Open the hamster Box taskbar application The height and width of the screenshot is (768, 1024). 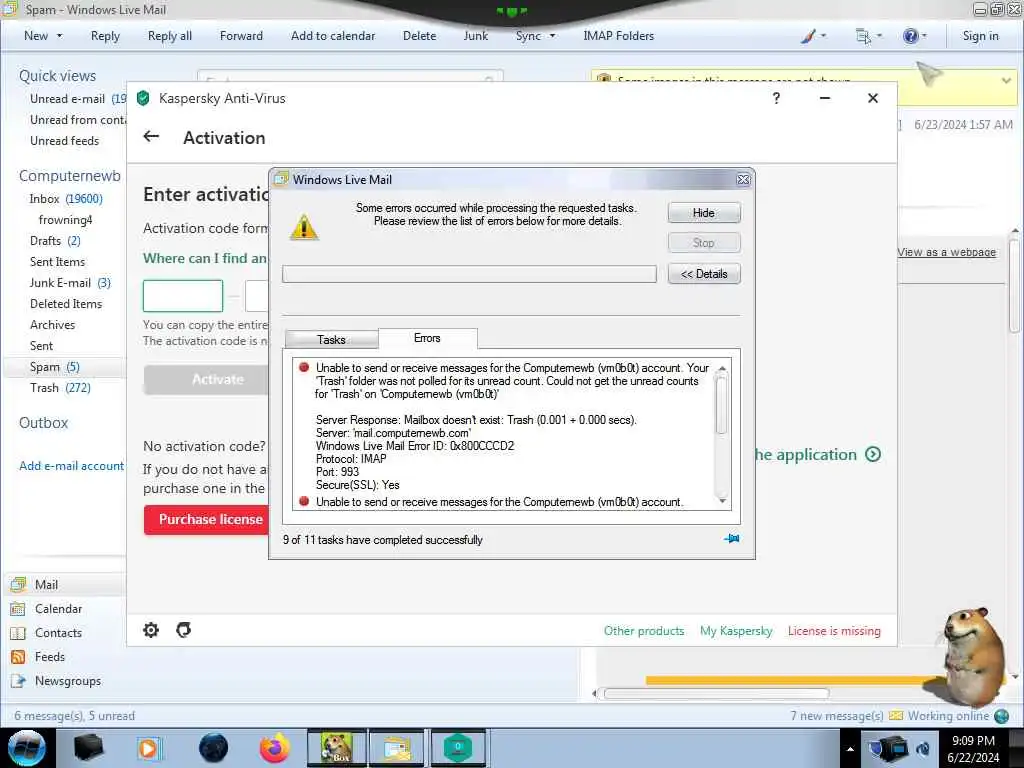pos(336,748)
